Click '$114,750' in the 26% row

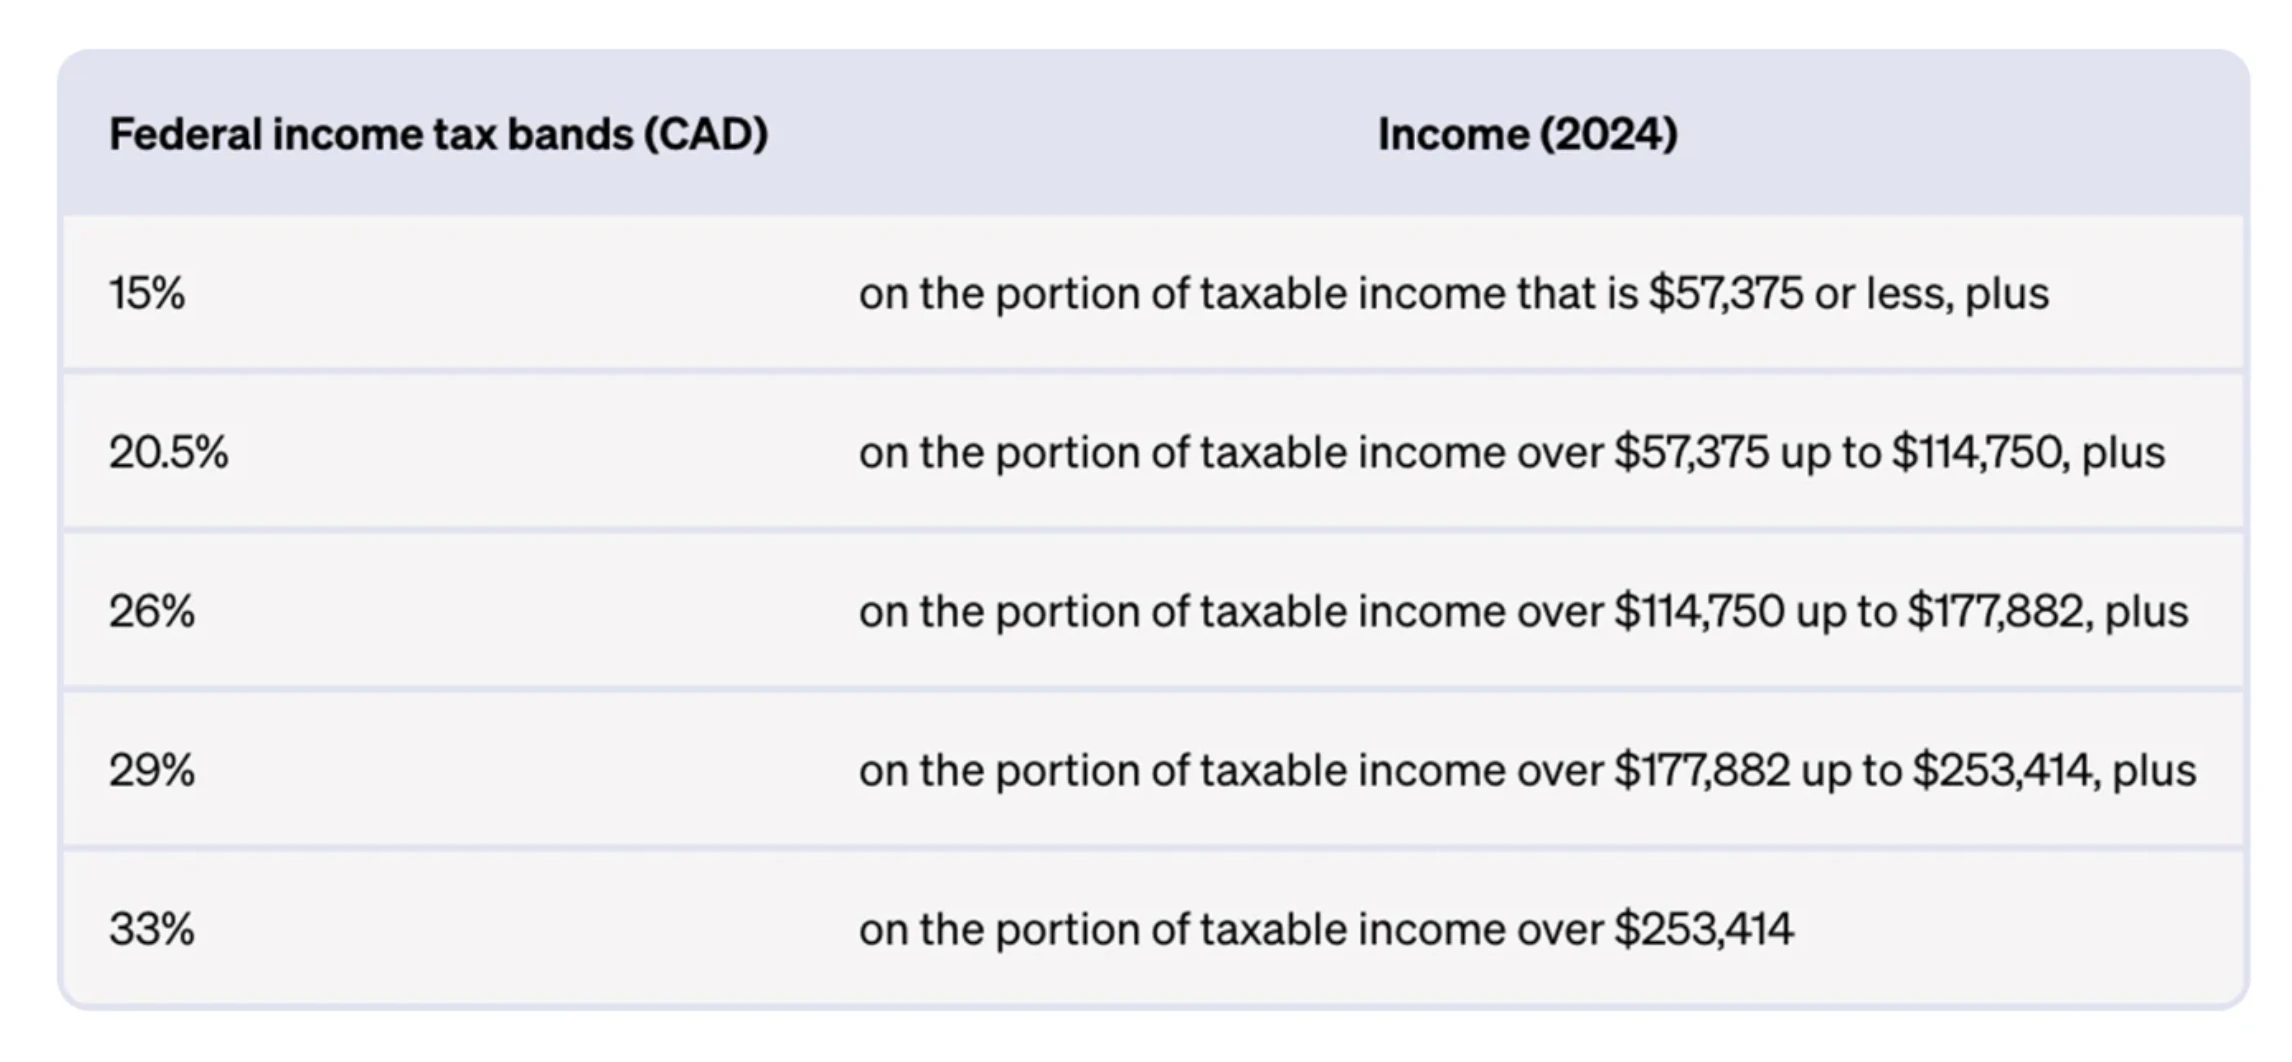coord(1699,611)
